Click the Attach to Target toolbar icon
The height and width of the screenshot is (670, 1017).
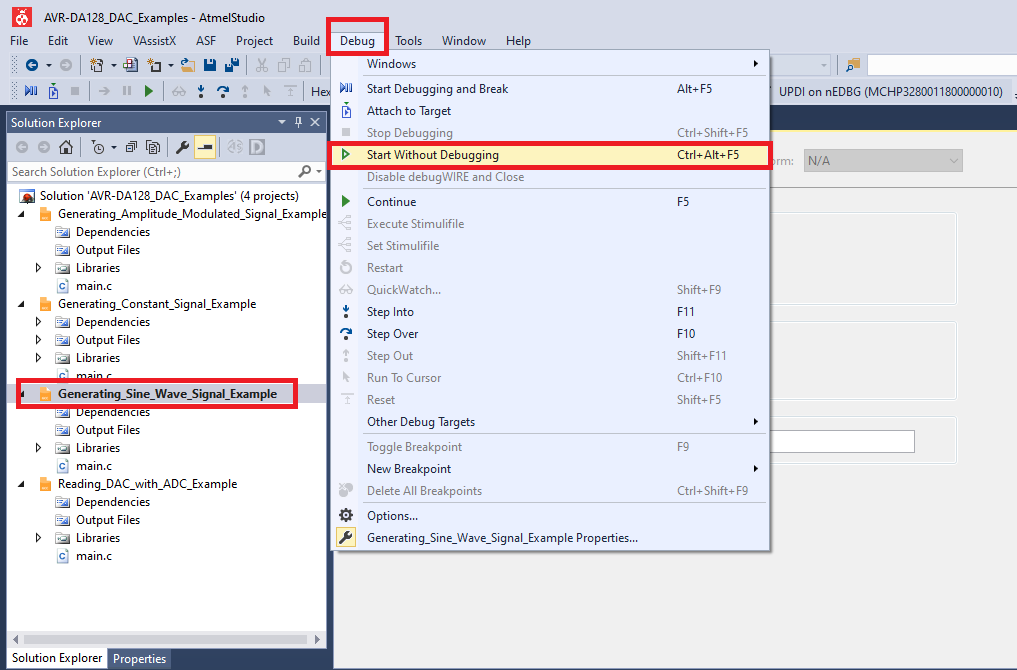click(x=53, y=91)
